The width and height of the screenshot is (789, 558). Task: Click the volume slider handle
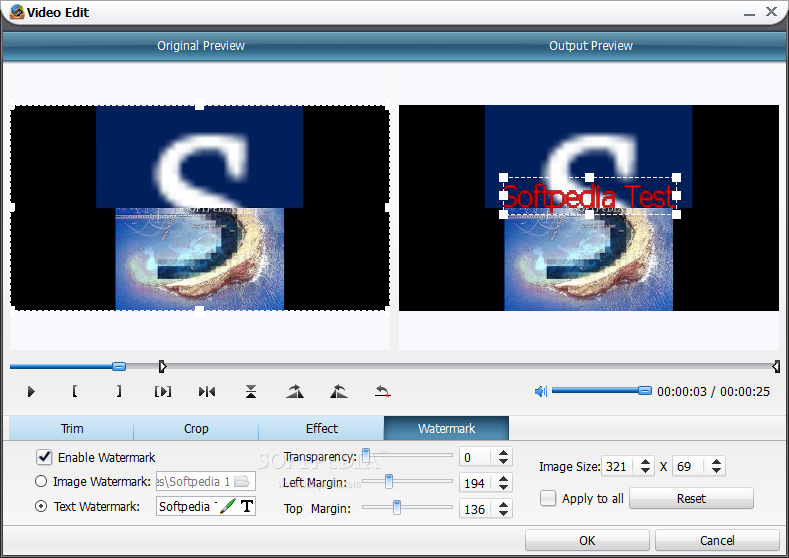[645, 390]
